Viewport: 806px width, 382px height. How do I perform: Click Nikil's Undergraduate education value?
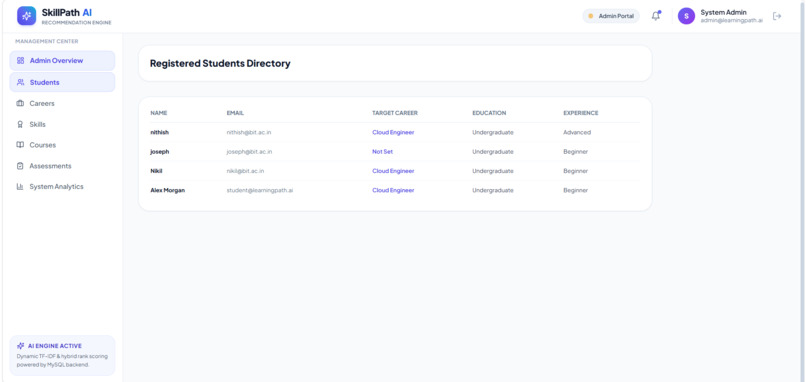tap(492, 171)
